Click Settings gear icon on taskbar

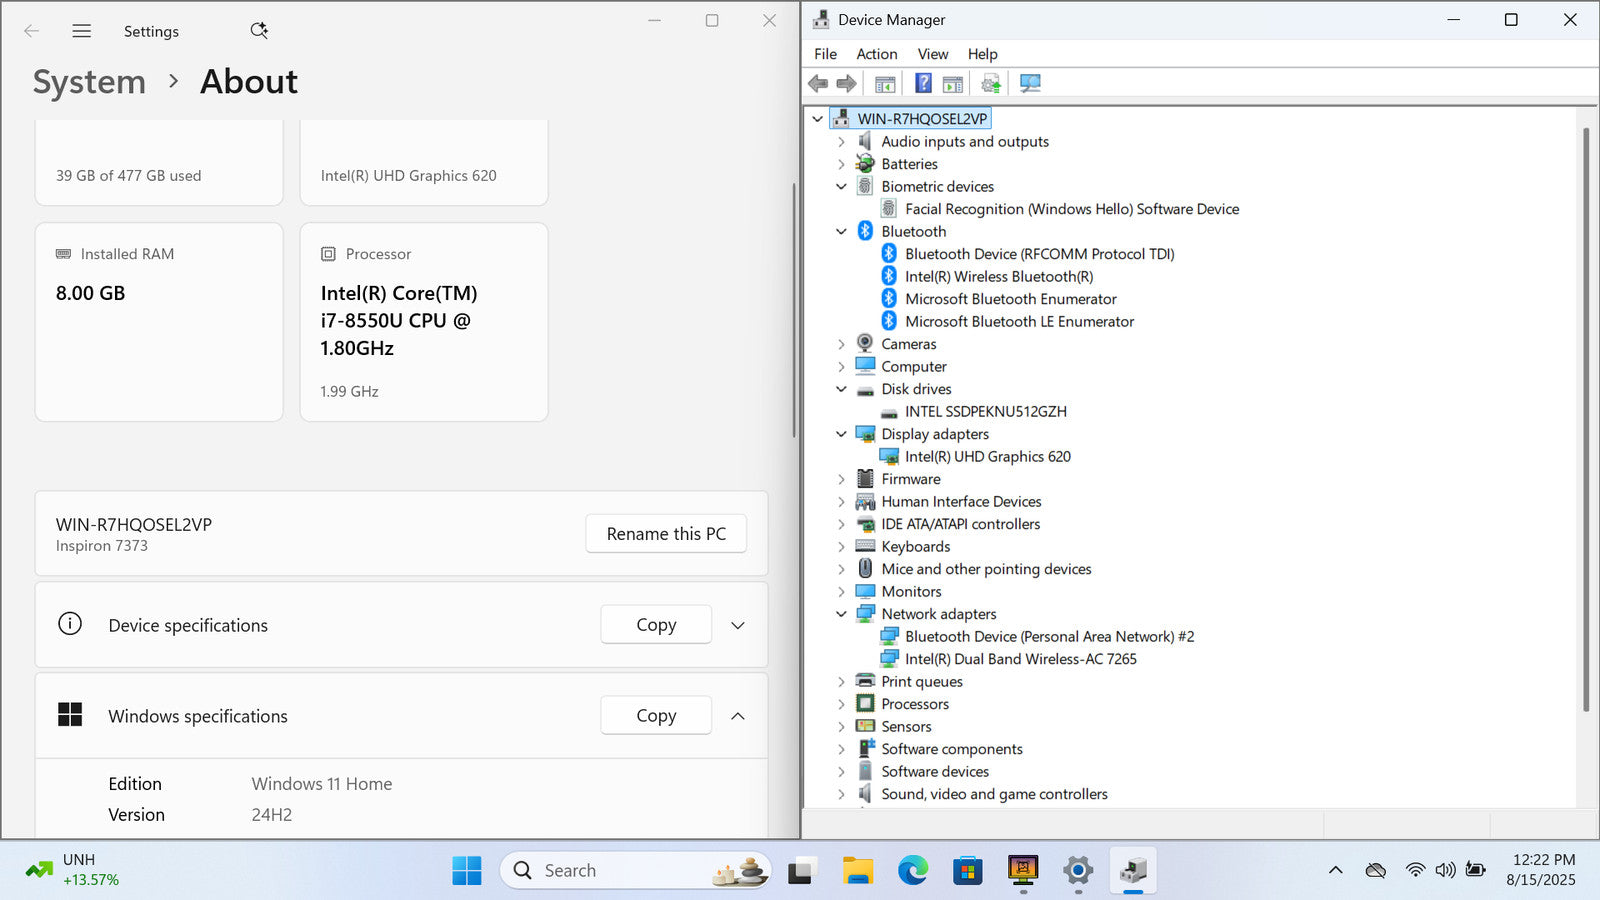tap(1077, 870)
